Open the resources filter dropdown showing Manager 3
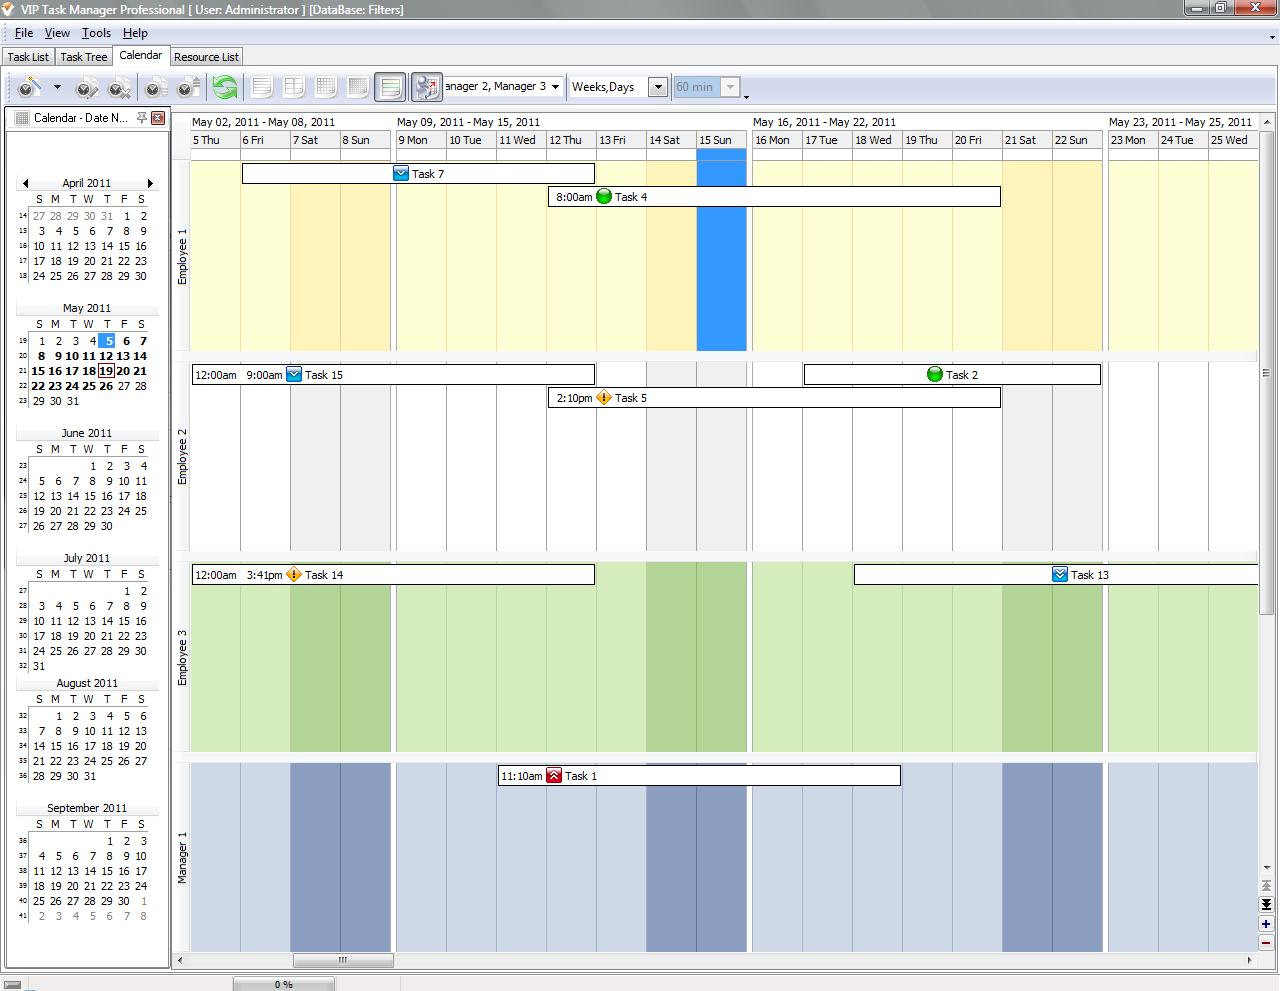Screen dimensions: 1280x991 (556, 87)
